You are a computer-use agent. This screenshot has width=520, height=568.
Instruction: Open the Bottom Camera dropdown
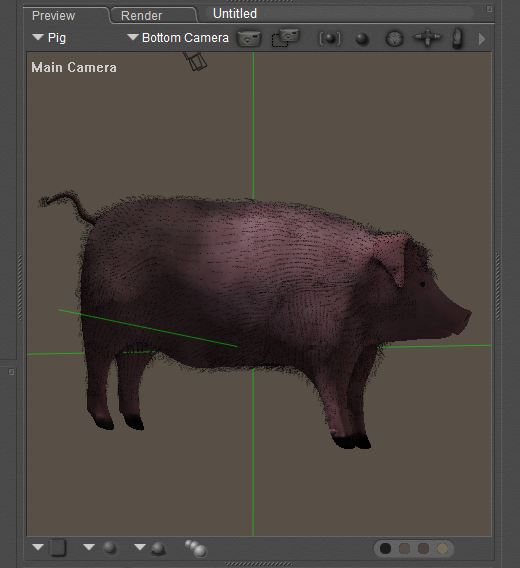[178, 38]
